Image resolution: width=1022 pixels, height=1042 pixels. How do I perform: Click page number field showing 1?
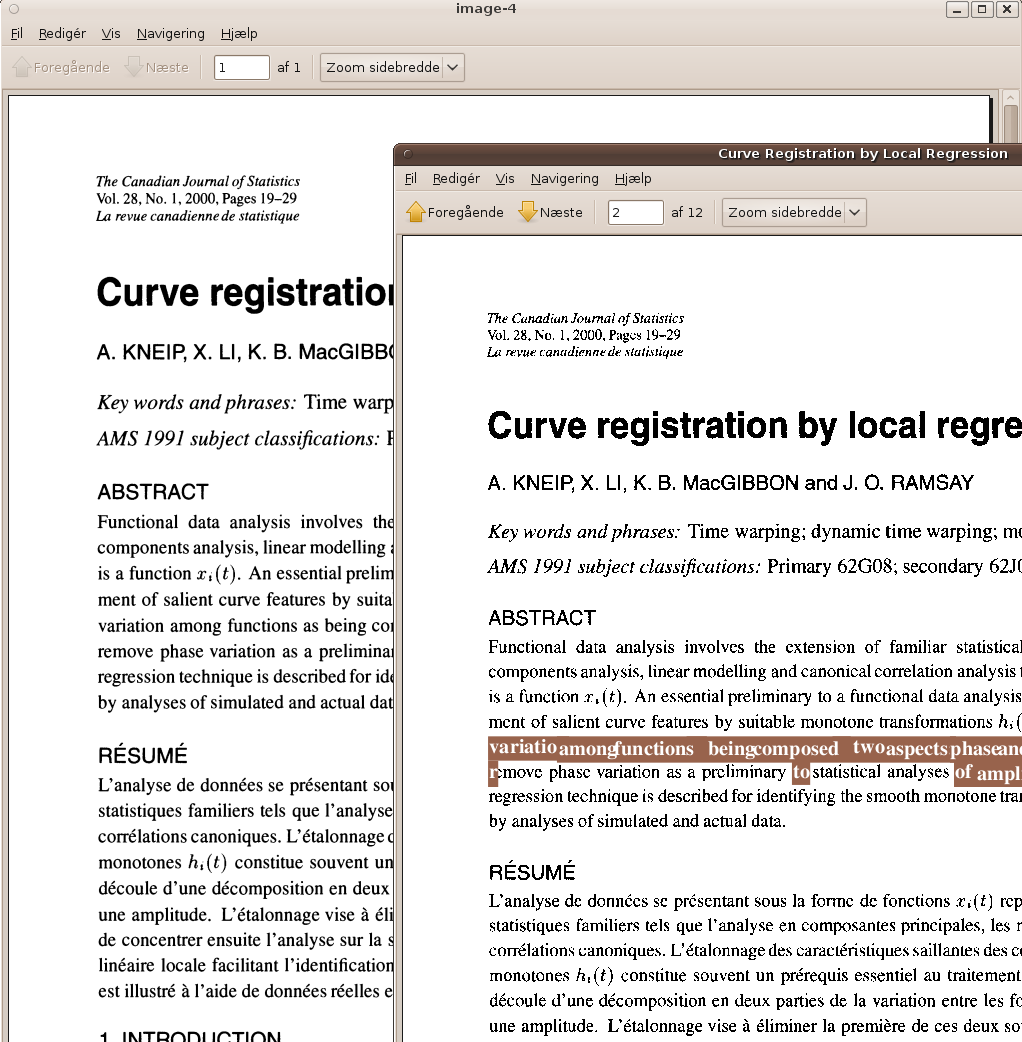pos(241,68)
